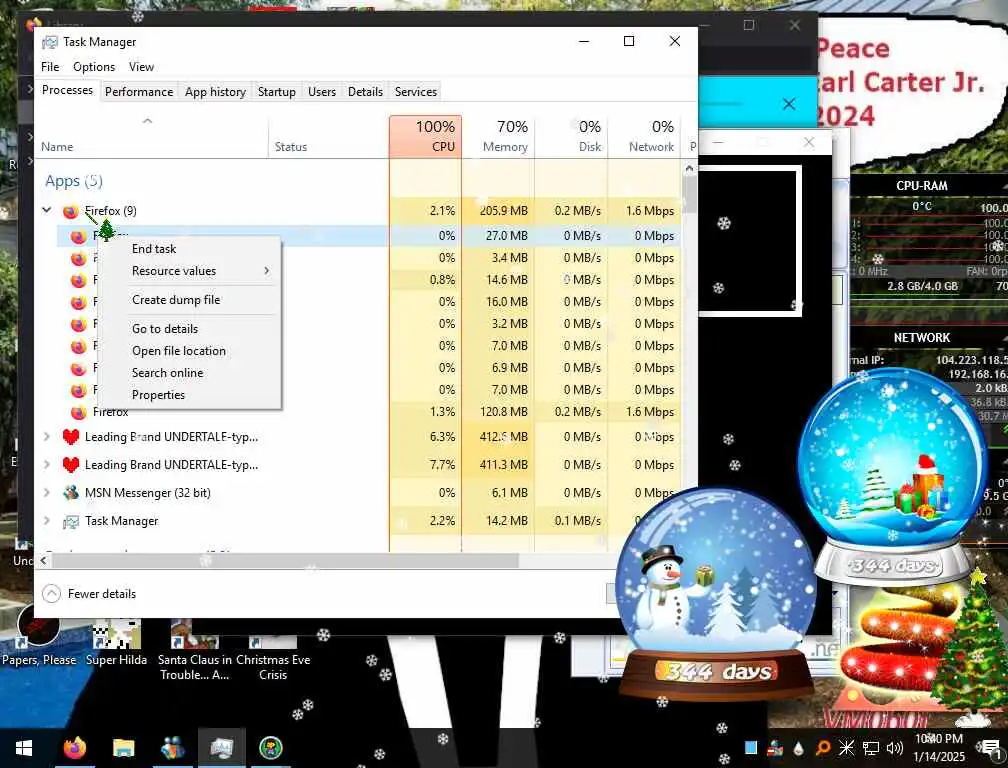Viewport: 1008px width, 768px height.
Task: Open the View menu
Action: pos(141,67)
